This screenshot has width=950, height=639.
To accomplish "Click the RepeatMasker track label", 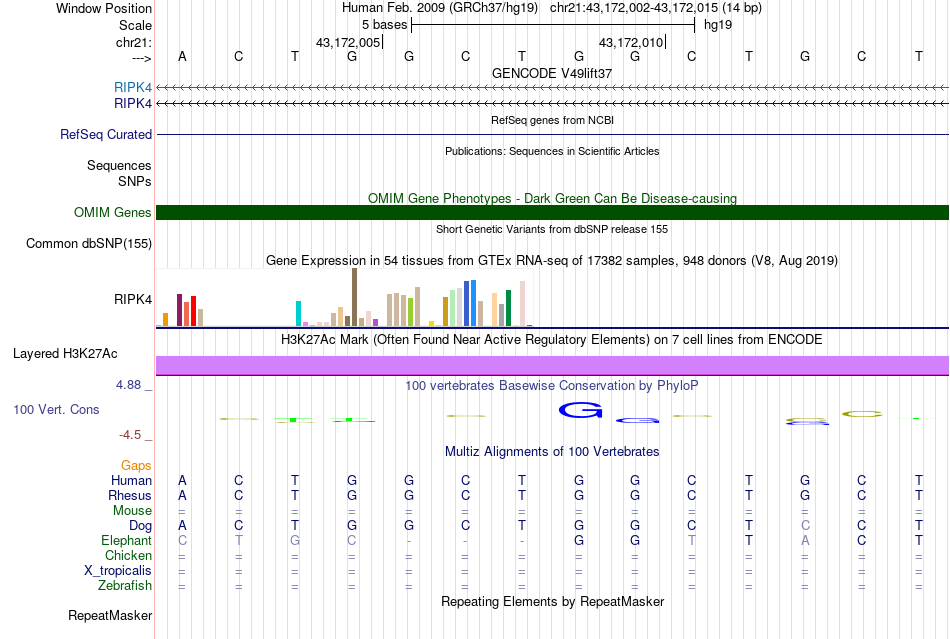I will (x=110, y=615).
